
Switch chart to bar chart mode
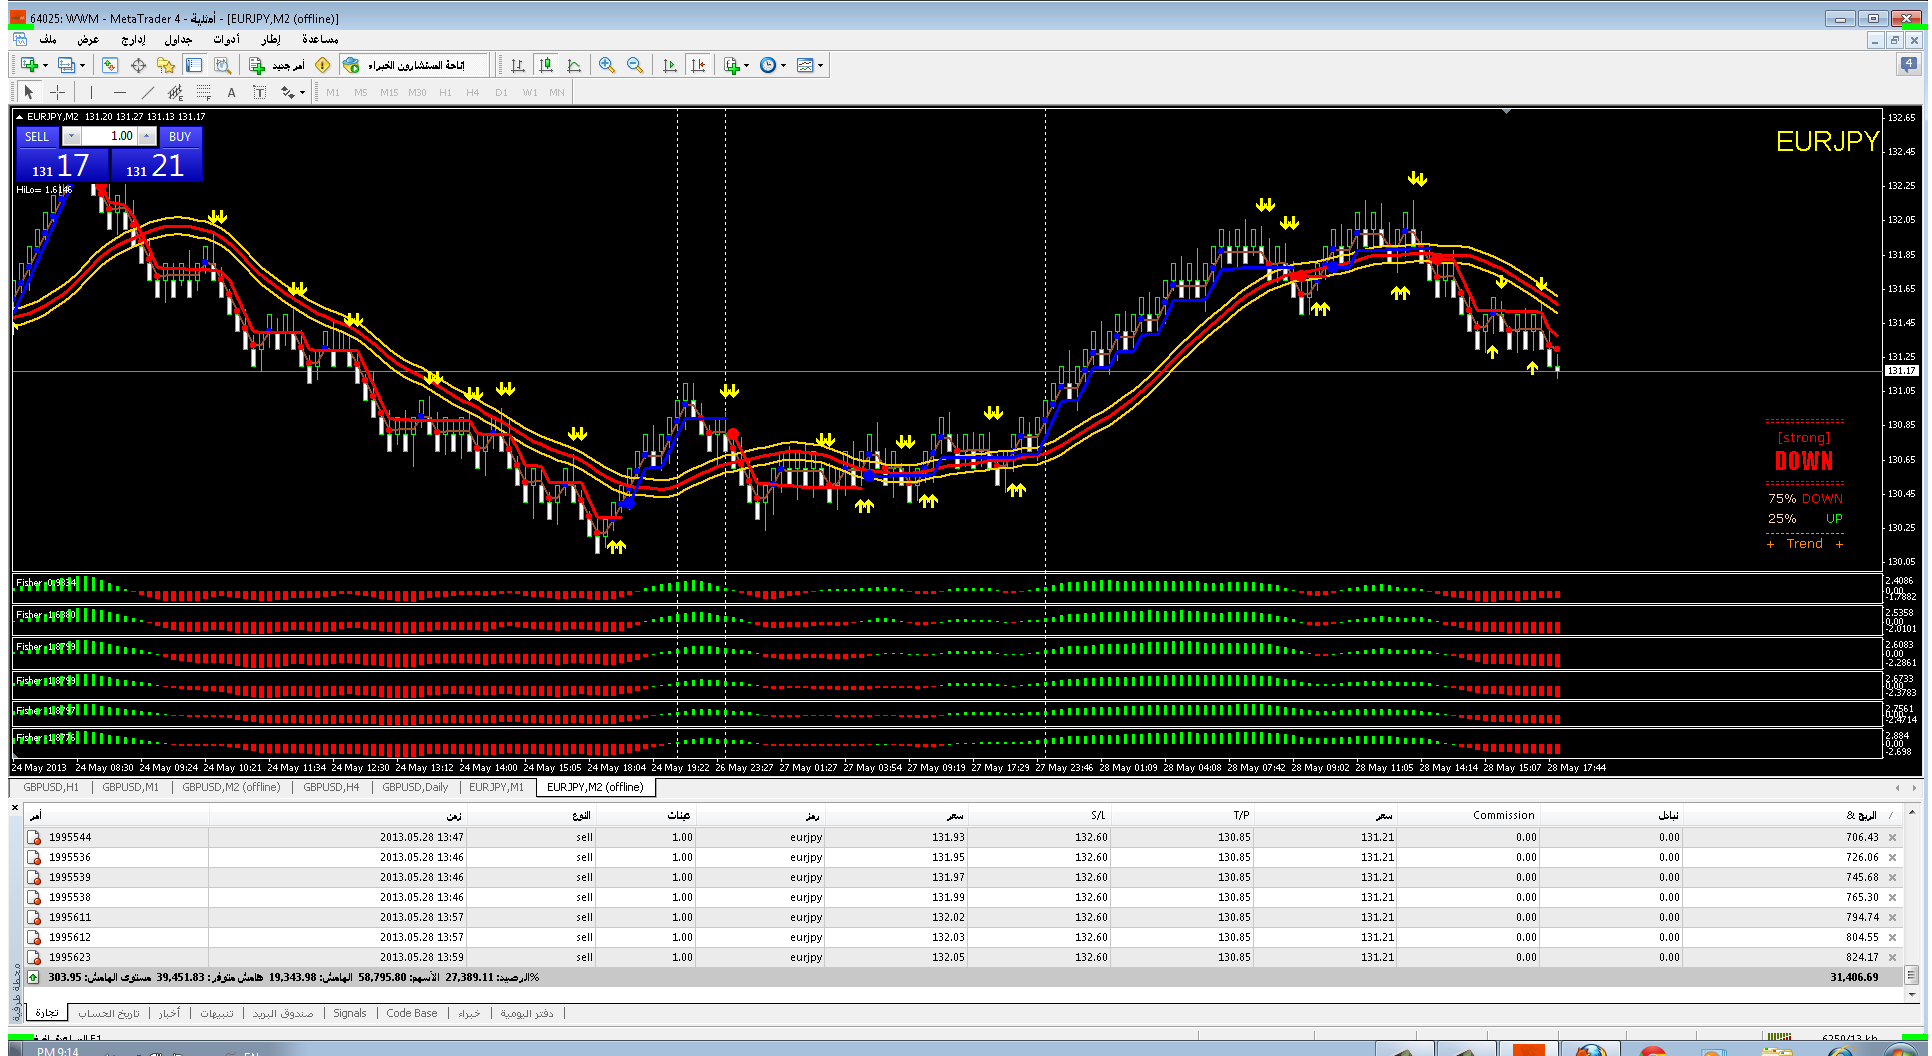pyautogui.click(x=518, y=65)
